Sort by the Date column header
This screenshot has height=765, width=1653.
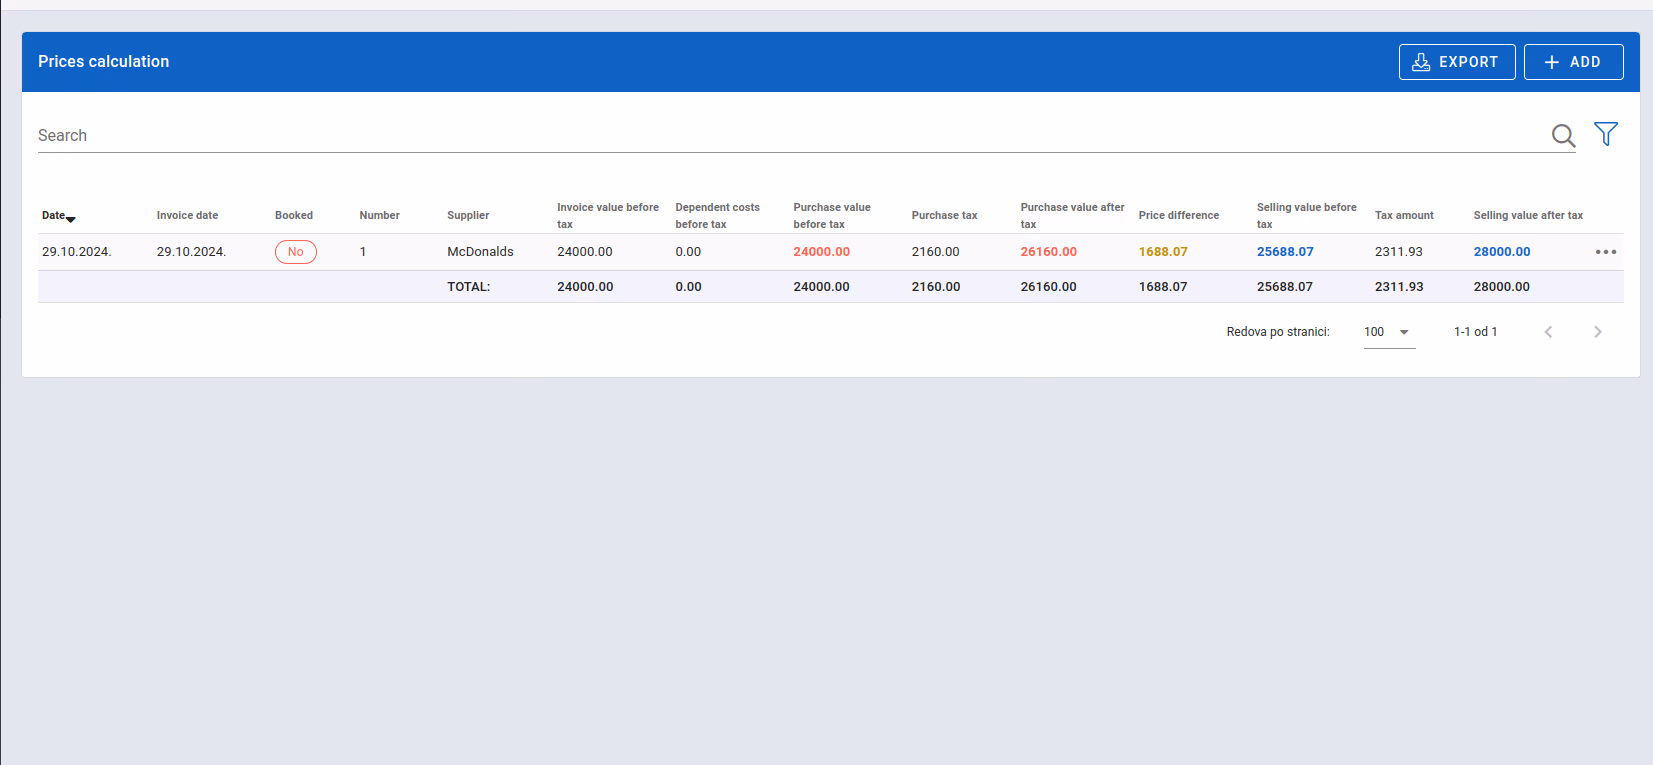(x=58, y=216)
